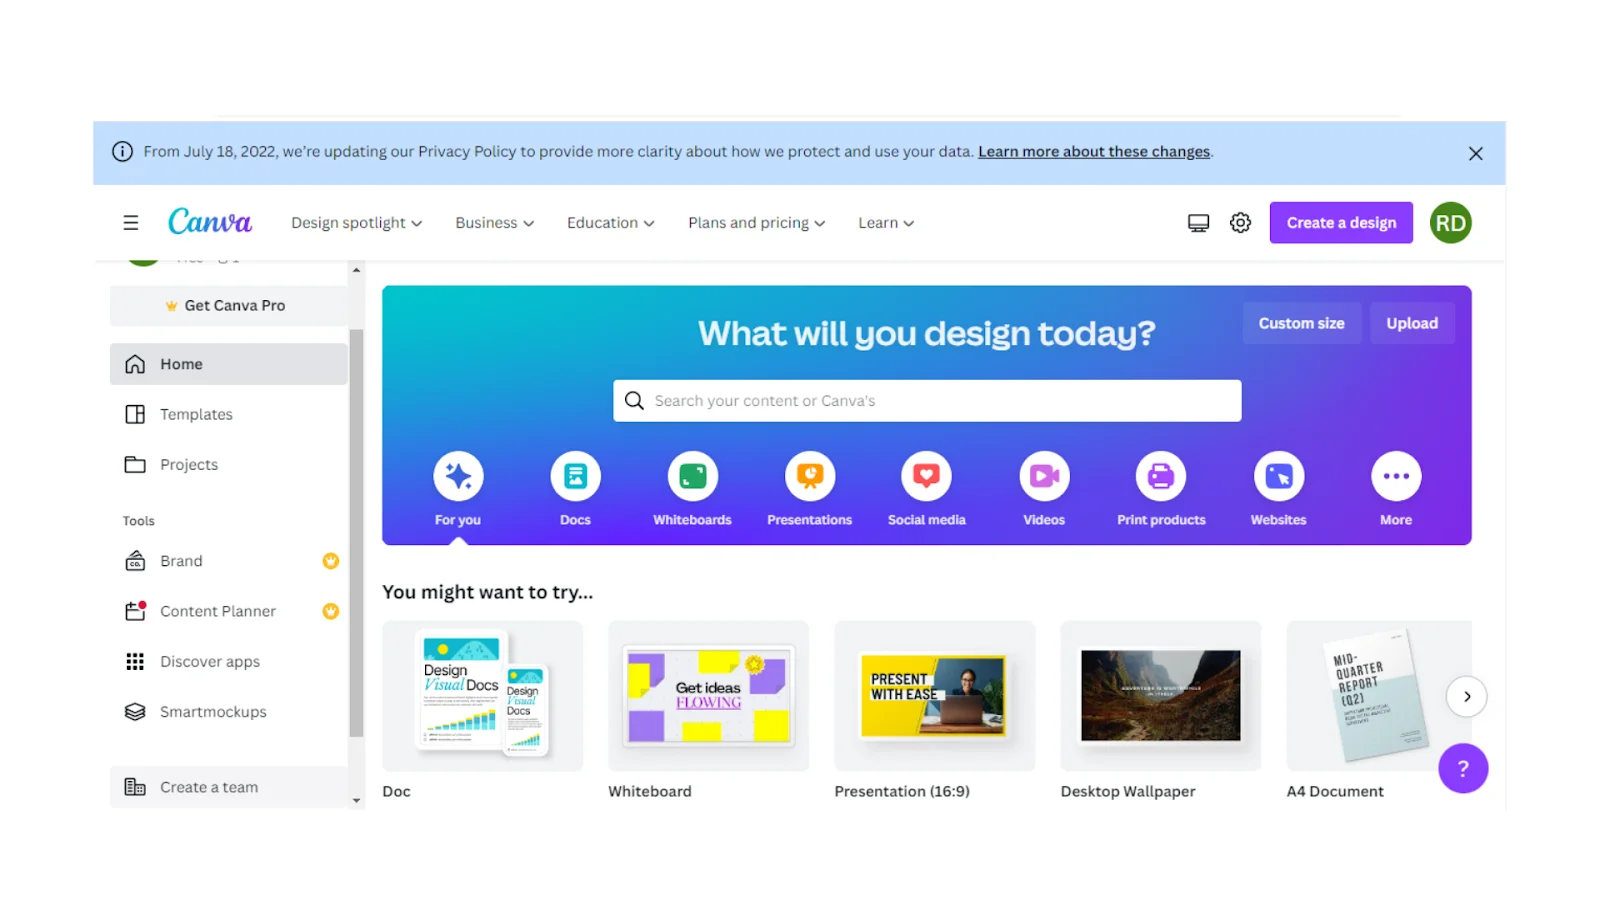Open the RD profile avatar
The height and width of the screenshot is (900, 1600).
[x=1450, y=223]
